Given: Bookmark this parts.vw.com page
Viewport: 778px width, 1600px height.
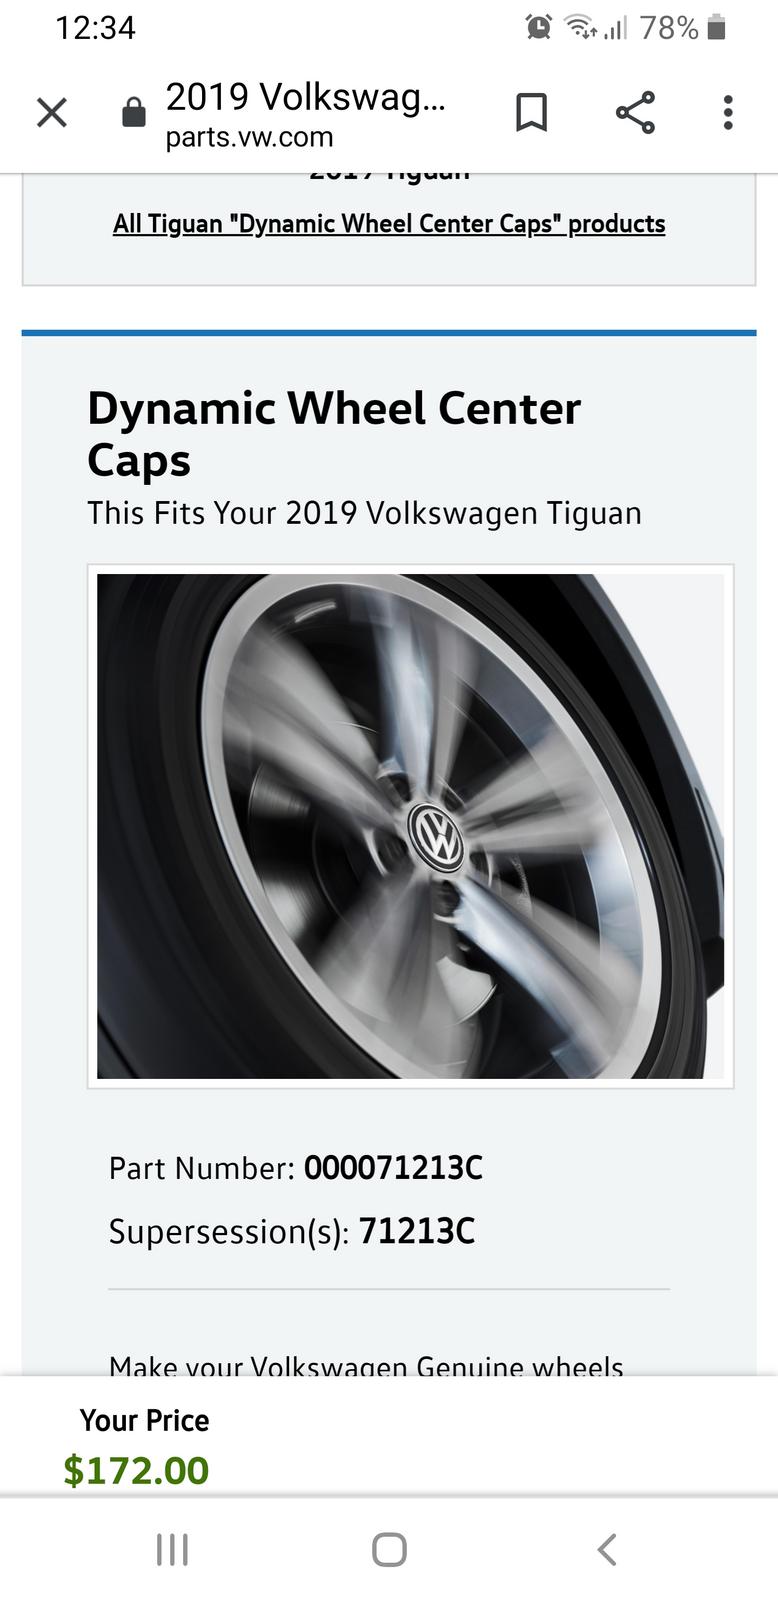Looking at the screenshot, I should click(x=531, y=113).
